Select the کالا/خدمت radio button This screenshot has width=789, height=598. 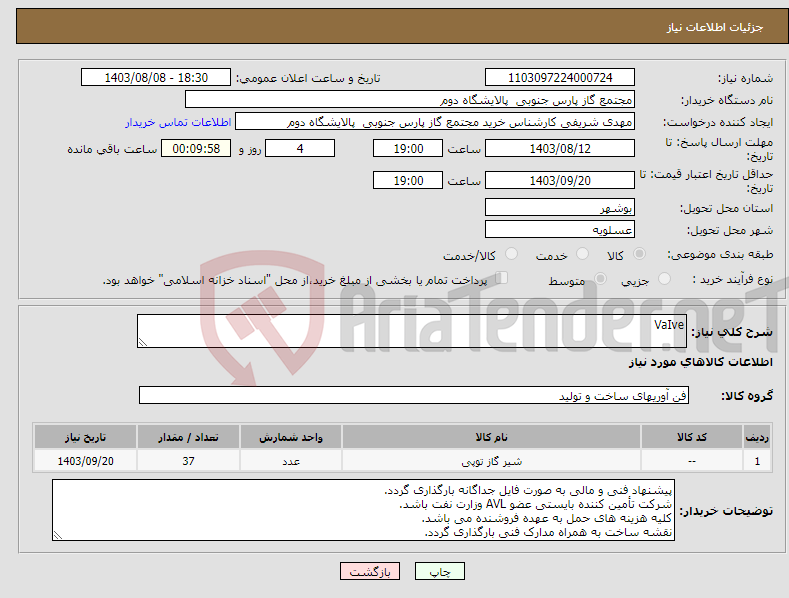point(511,254)
